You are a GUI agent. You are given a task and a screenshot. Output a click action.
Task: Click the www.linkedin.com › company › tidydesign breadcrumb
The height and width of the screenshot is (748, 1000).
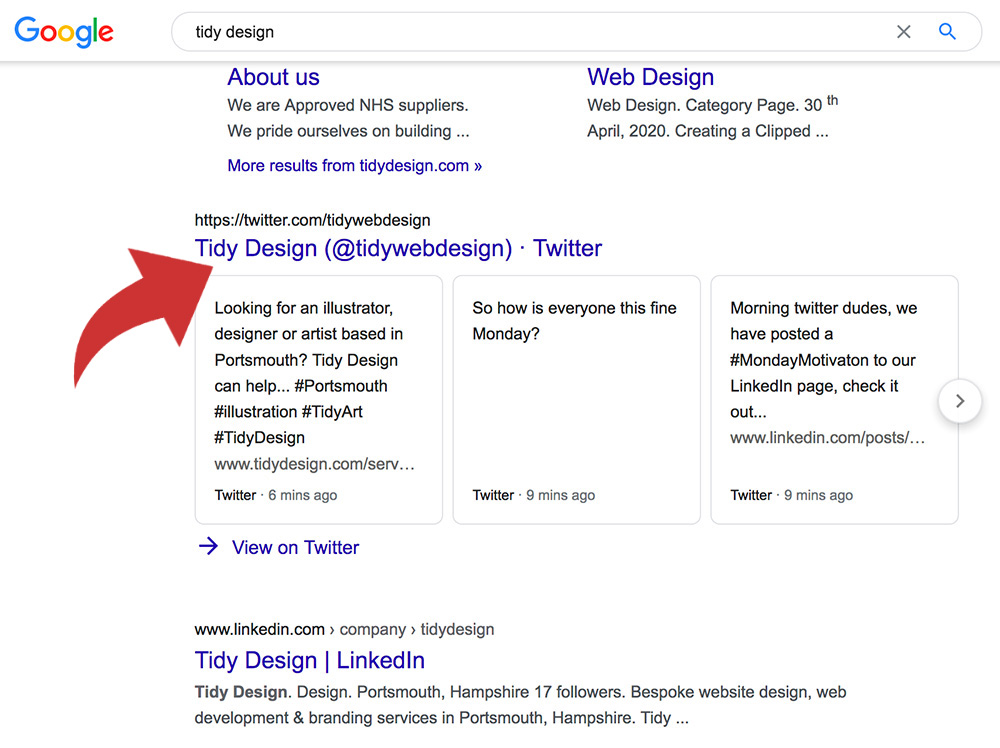pos(344,629)
